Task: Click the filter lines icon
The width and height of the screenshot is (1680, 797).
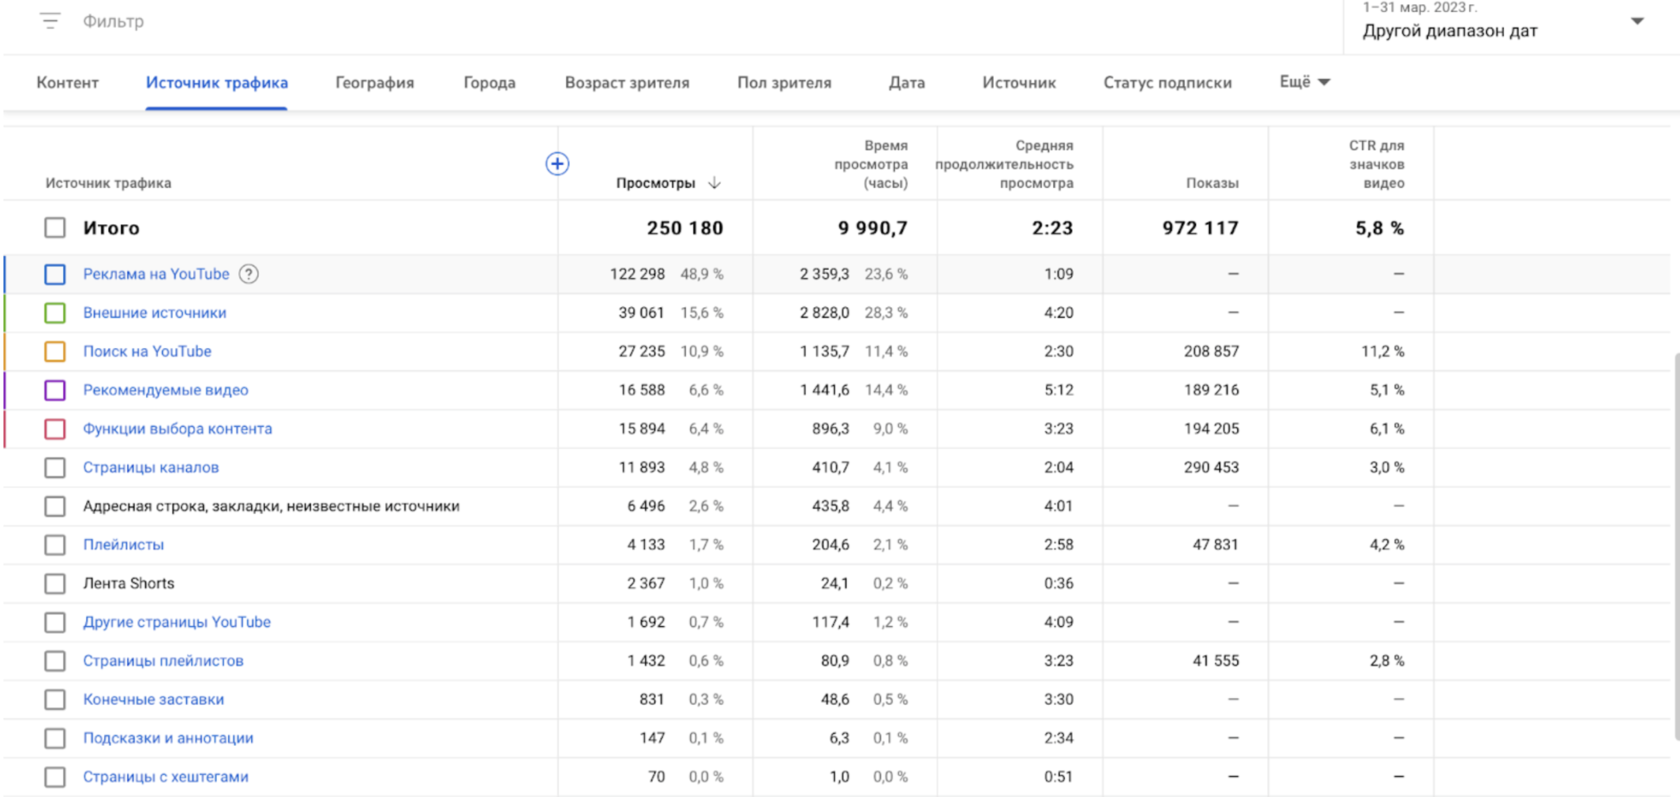Action: tap(50, 21)
